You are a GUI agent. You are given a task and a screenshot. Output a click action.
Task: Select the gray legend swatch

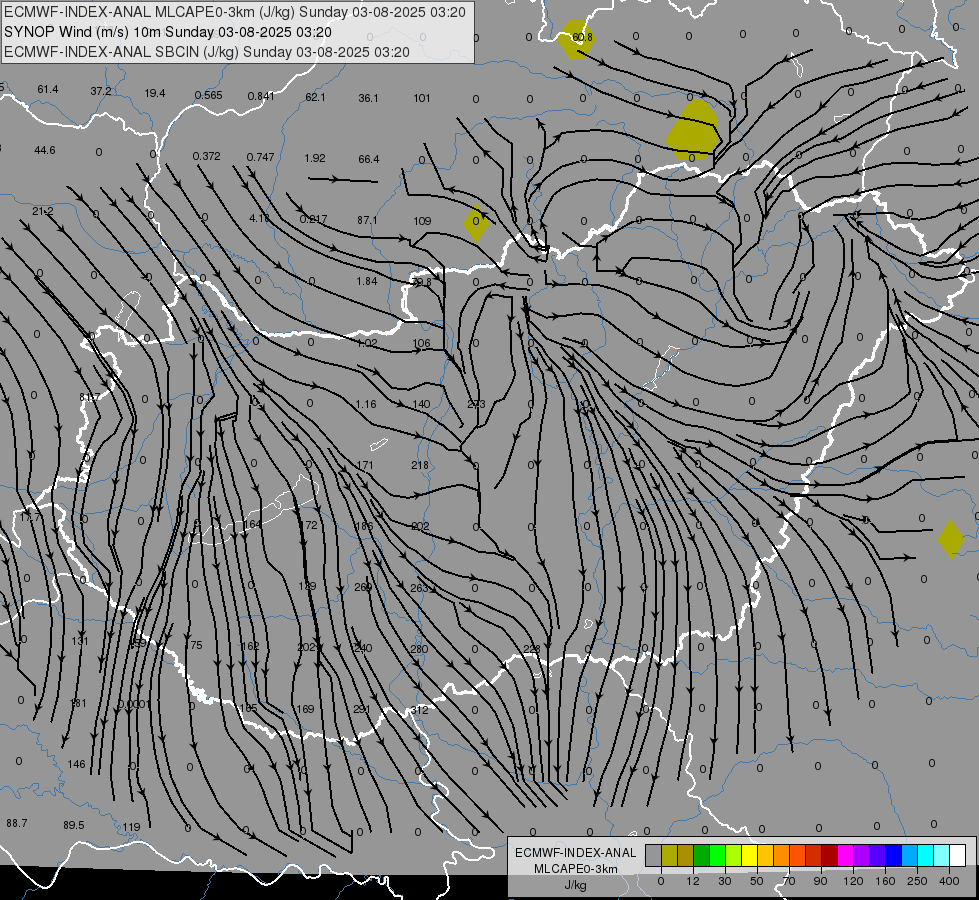pyautogui.click(x=653, y=856)
